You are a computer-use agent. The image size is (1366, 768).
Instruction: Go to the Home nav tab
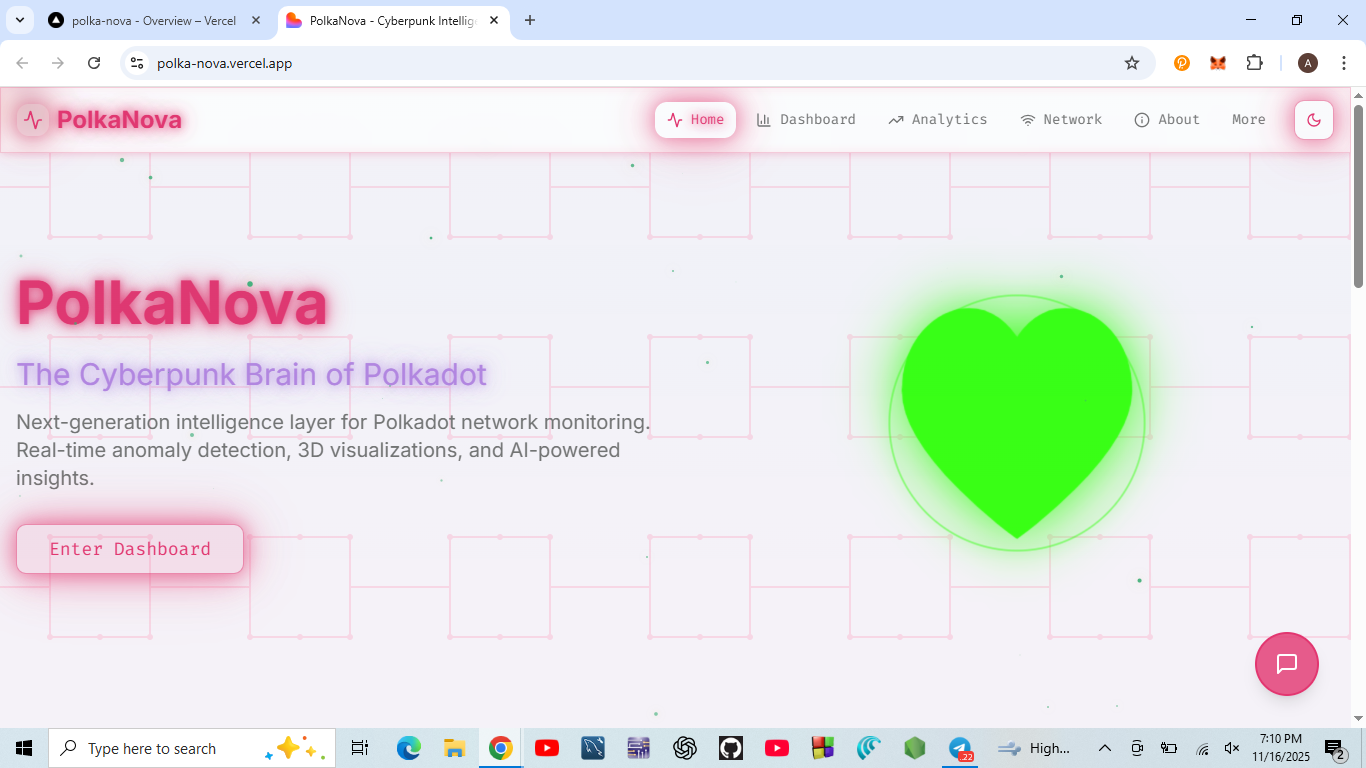tap(695, 120)
